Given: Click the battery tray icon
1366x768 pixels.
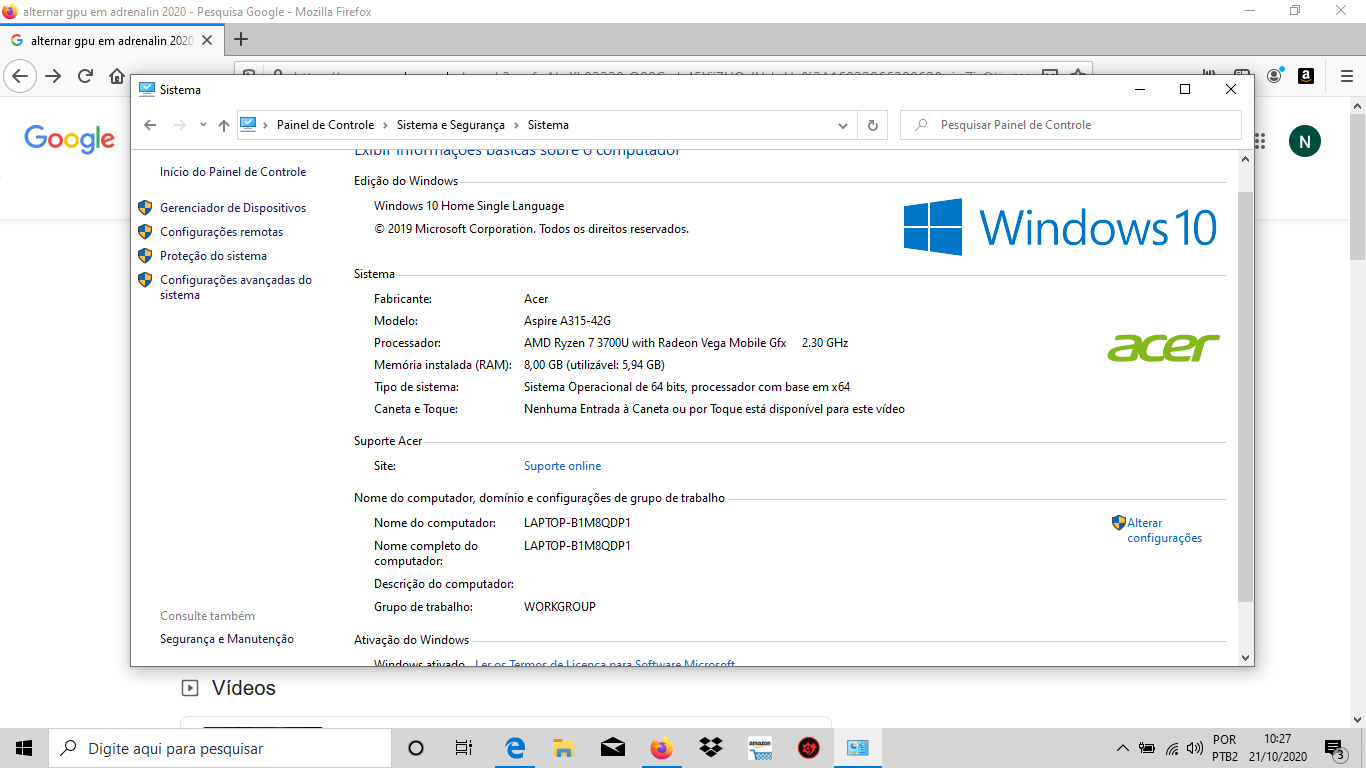Looking at the screenshot, I should pyautogui.click(x=1147, y=748).
